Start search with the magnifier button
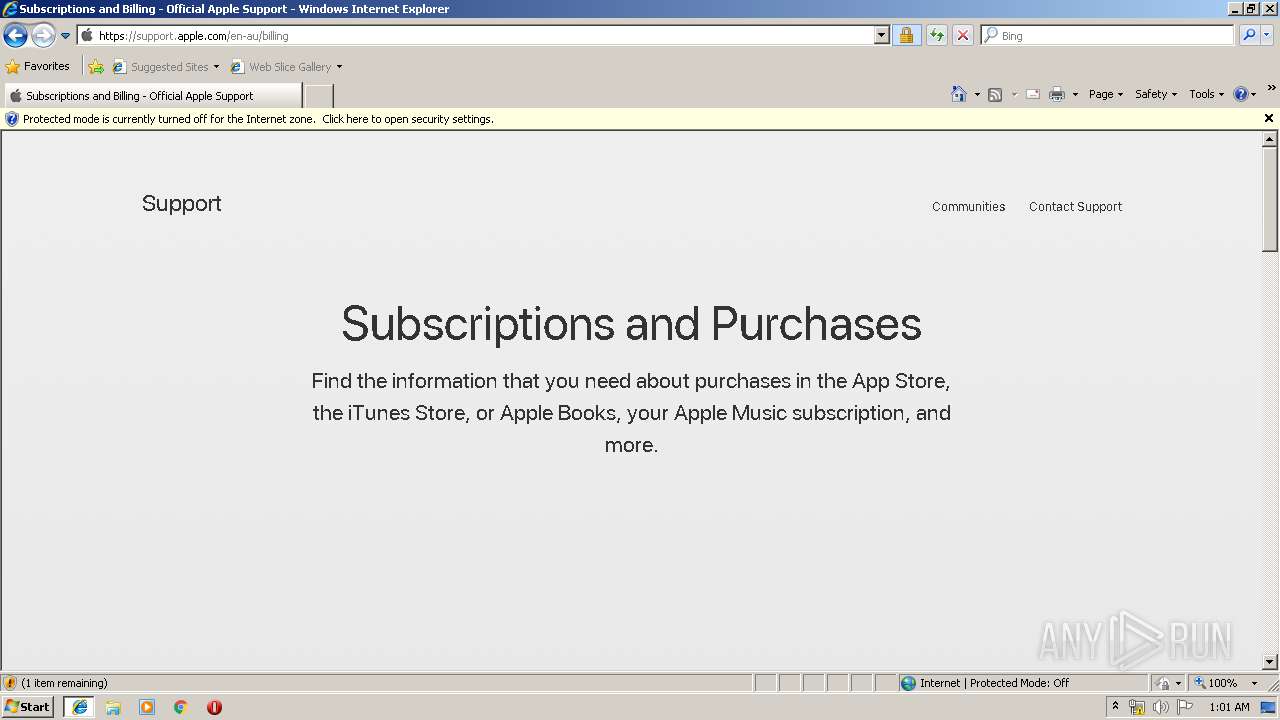The height and width of the screenshot is (720, 1280). coord(1249,35)
